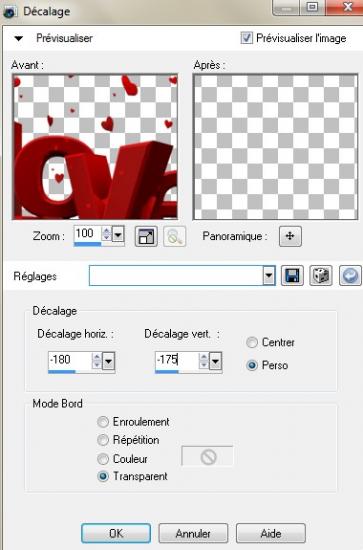Click the Après preview pane
Image resolution: width=363 pixels, height=550 pixels.
point(276,147)
